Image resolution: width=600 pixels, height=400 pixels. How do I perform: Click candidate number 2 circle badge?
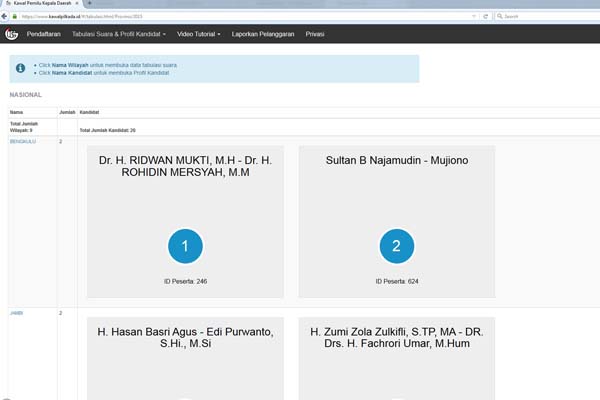point(397,245)
